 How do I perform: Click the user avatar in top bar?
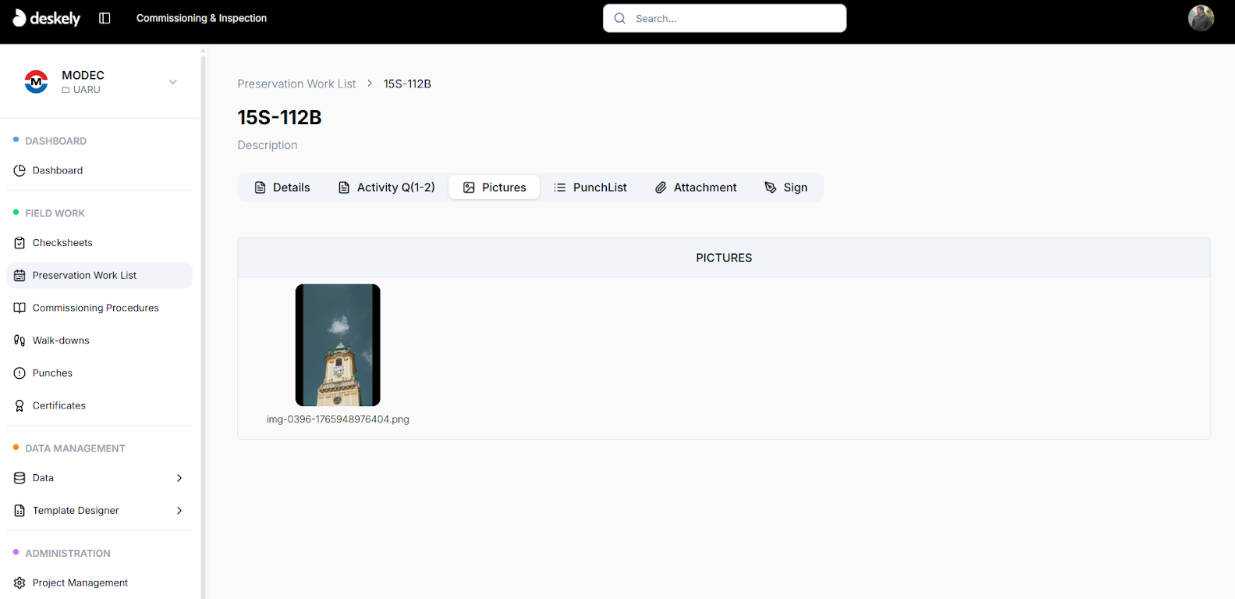click(x=1200, y=18)
